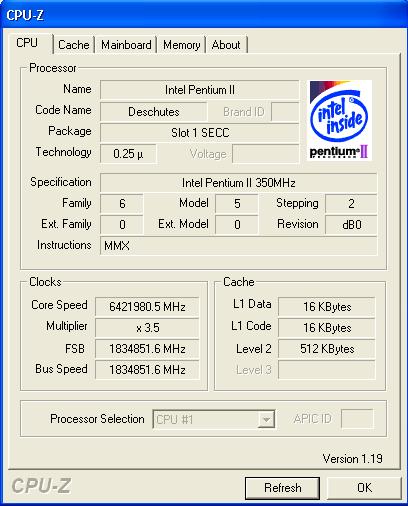Click the APIC ID field

pos(357,419)
